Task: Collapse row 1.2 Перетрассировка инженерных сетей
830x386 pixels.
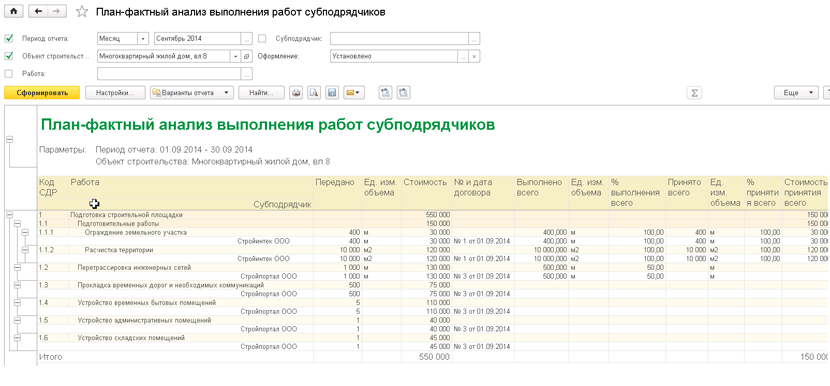Action: pyautogui.click(x=17, y=267)
